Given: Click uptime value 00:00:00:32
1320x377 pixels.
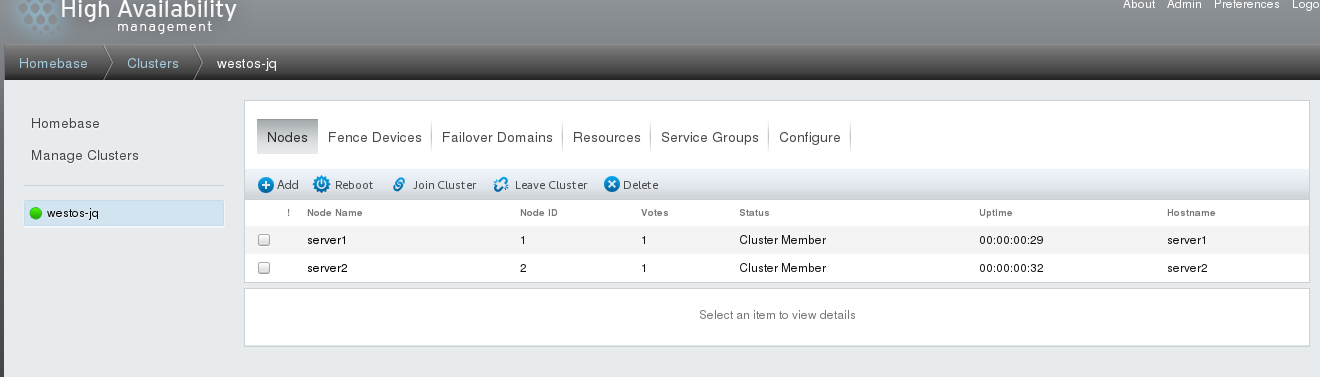Looking at the screenshot, I should [x=1012, y=268].
